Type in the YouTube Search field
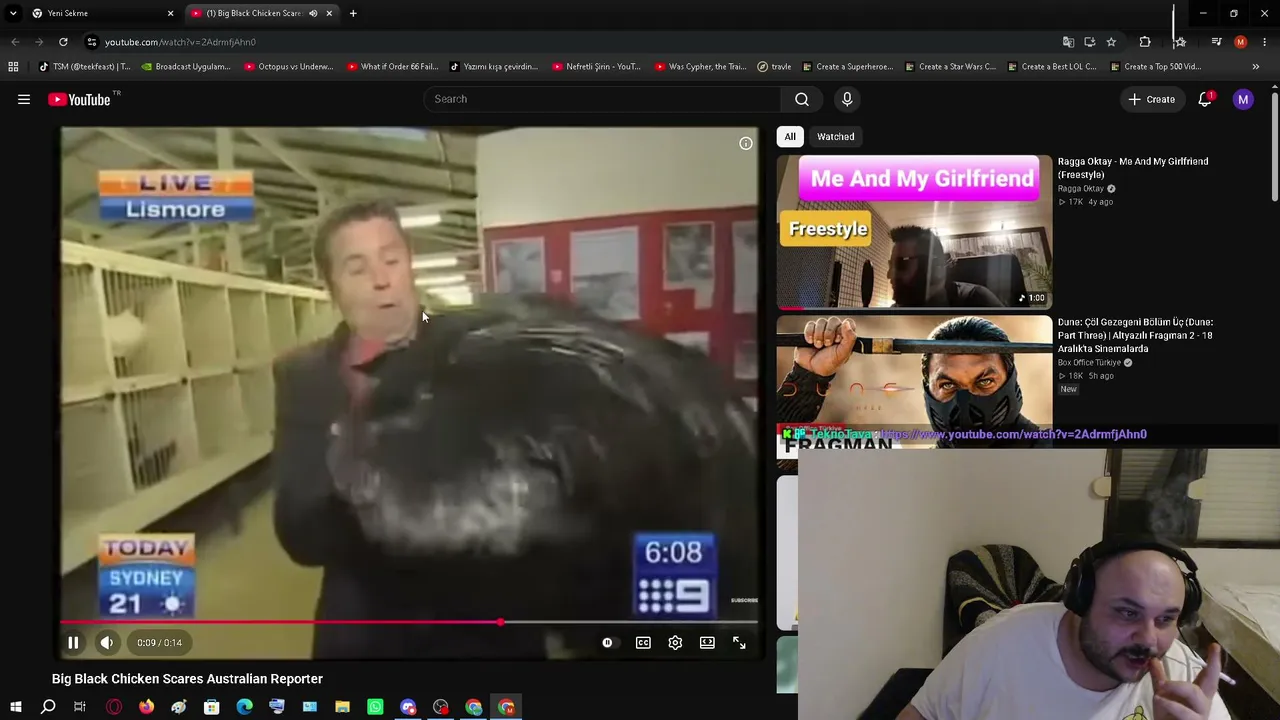Viewport: 1280px width, 720px height. click(603, 99)
